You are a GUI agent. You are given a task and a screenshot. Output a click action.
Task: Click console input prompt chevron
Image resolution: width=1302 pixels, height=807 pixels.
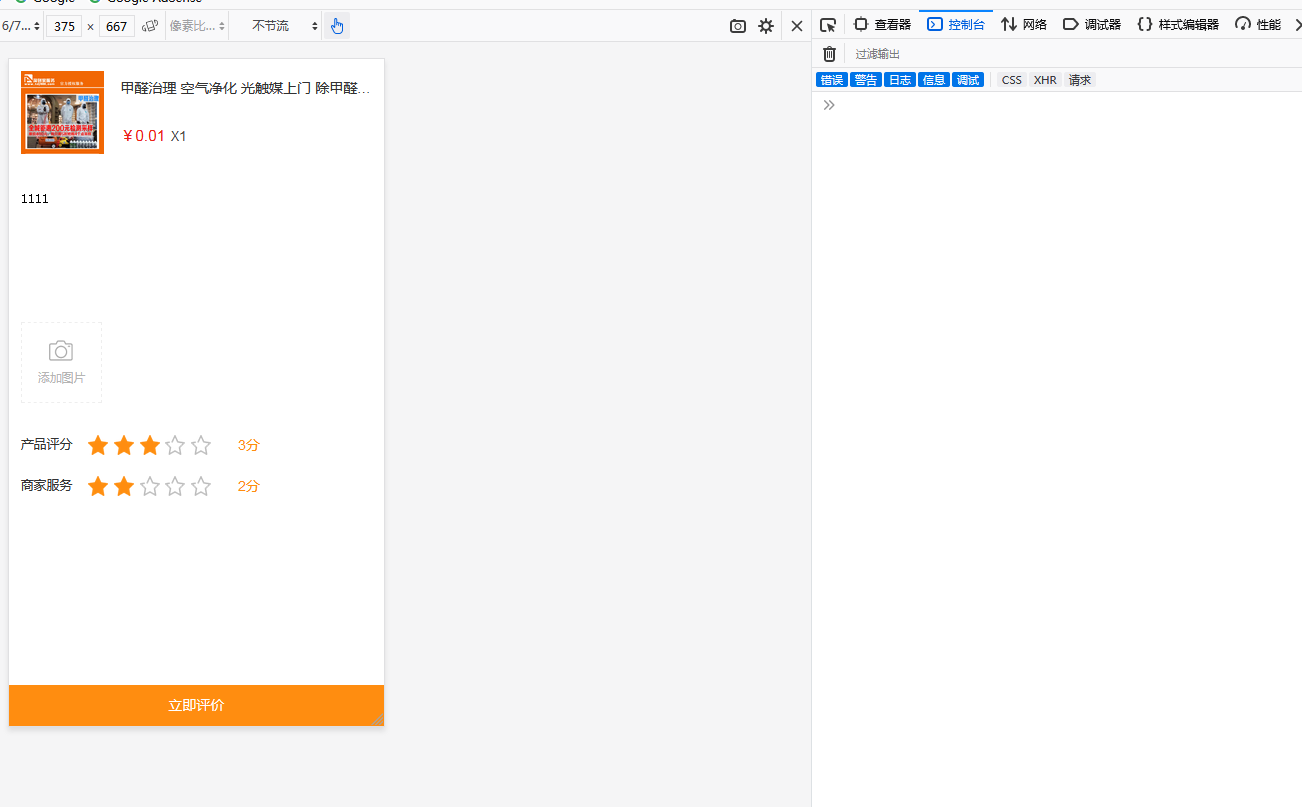(x=829, y=105)
